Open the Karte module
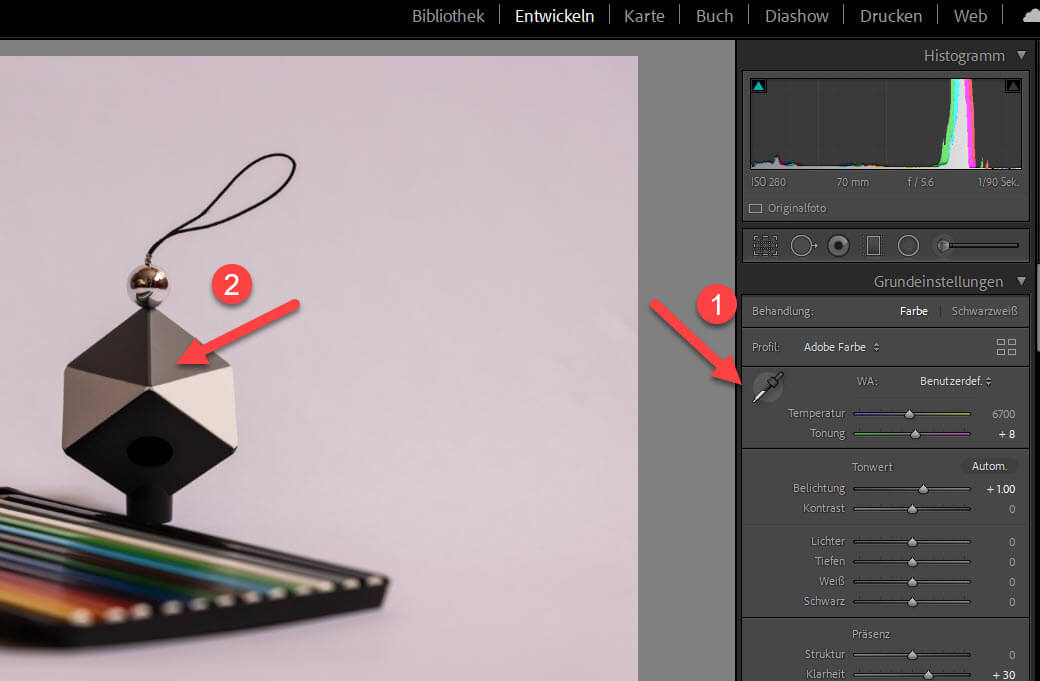The height and width of the screenshot is (681, 1040). click(x=644, y=16)
